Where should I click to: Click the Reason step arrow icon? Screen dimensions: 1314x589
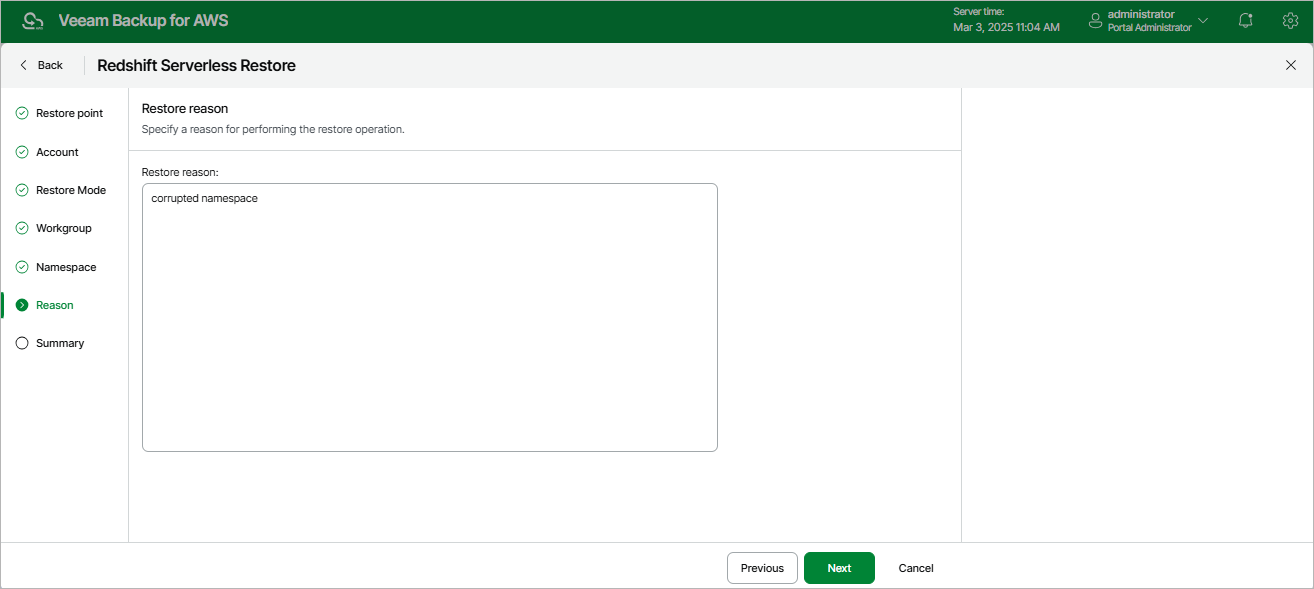click(x=22, y=305)
